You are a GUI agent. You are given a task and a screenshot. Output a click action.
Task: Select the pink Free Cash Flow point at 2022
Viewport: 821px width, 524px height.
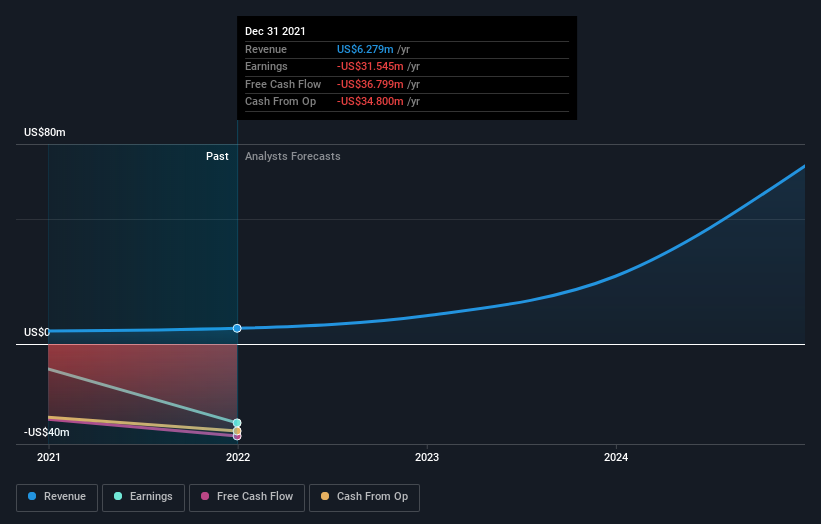pos(237,436)
